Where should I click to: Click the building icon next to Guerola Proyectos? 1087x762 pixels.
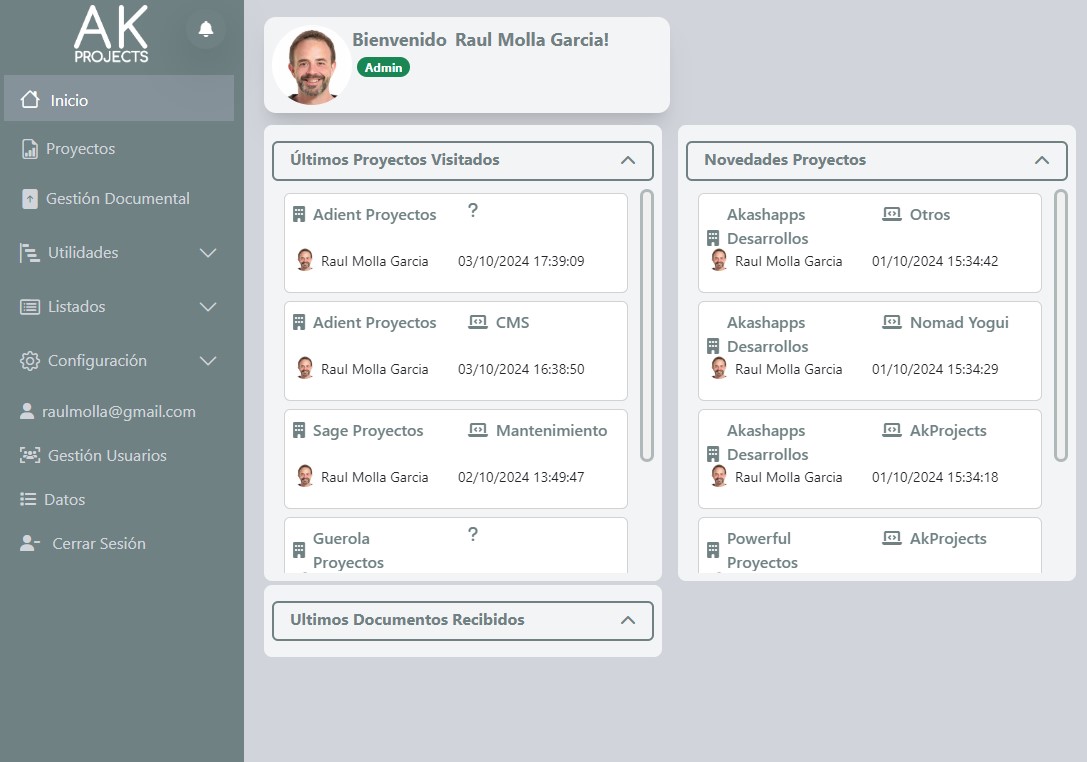[x=299, y=551]
